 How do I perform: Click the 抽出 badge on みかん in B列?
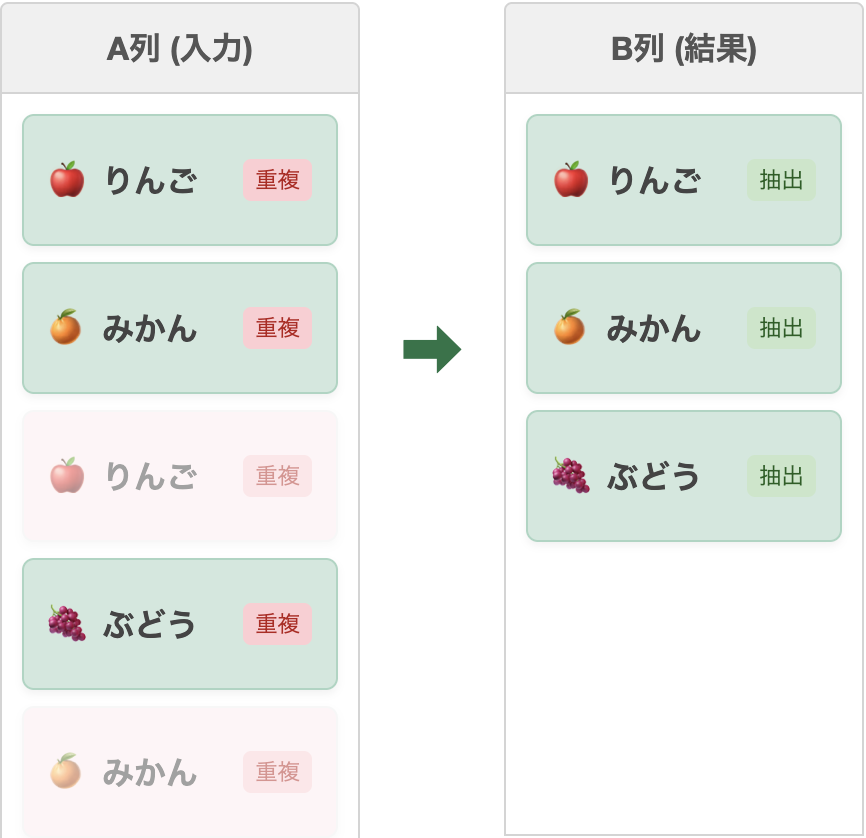[x=782, y=328]
